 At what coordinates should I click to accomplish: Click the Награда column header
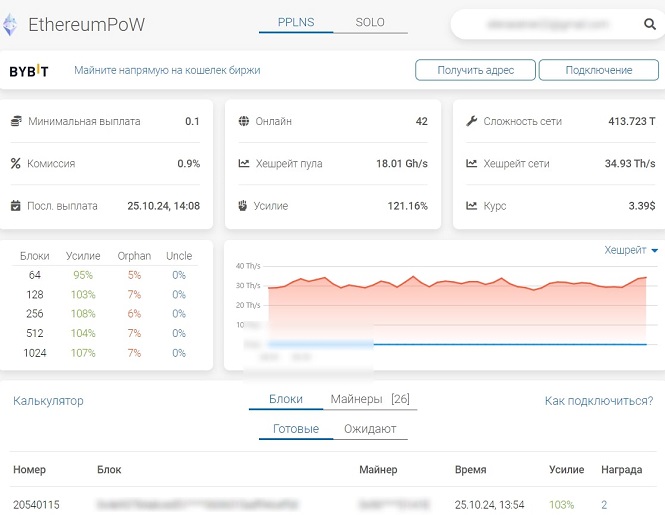pos(621,470)
